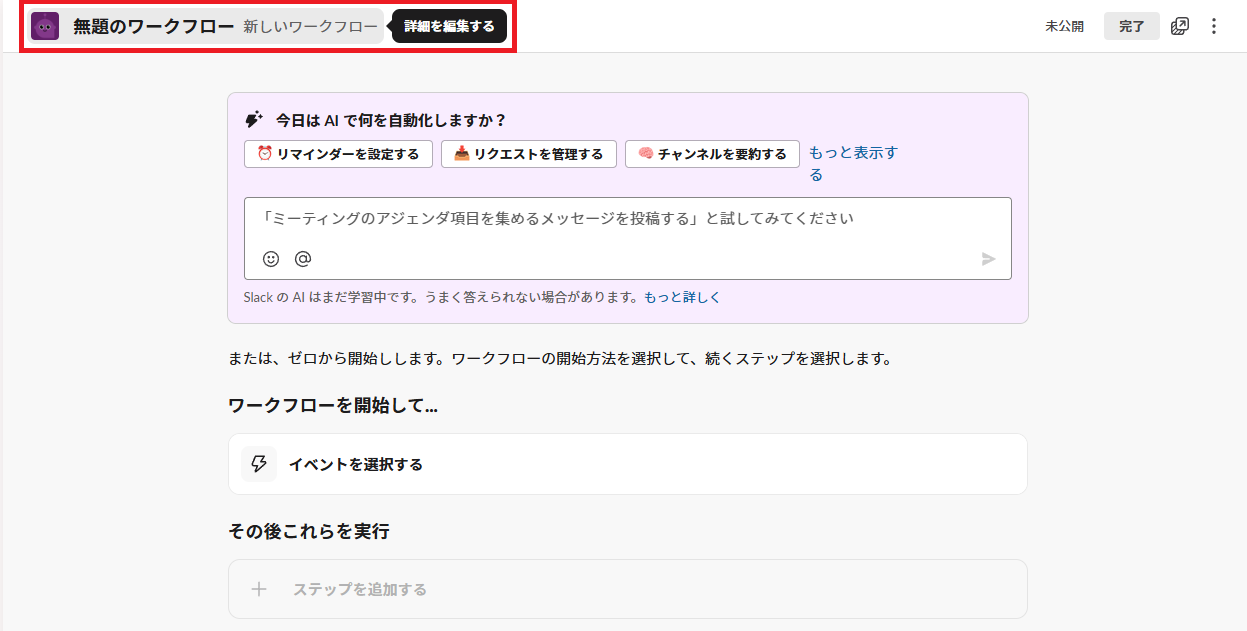Screen dimensions: 1247x631
Task: Click the AI sparkle icon
Action: [x=254, y=120]
